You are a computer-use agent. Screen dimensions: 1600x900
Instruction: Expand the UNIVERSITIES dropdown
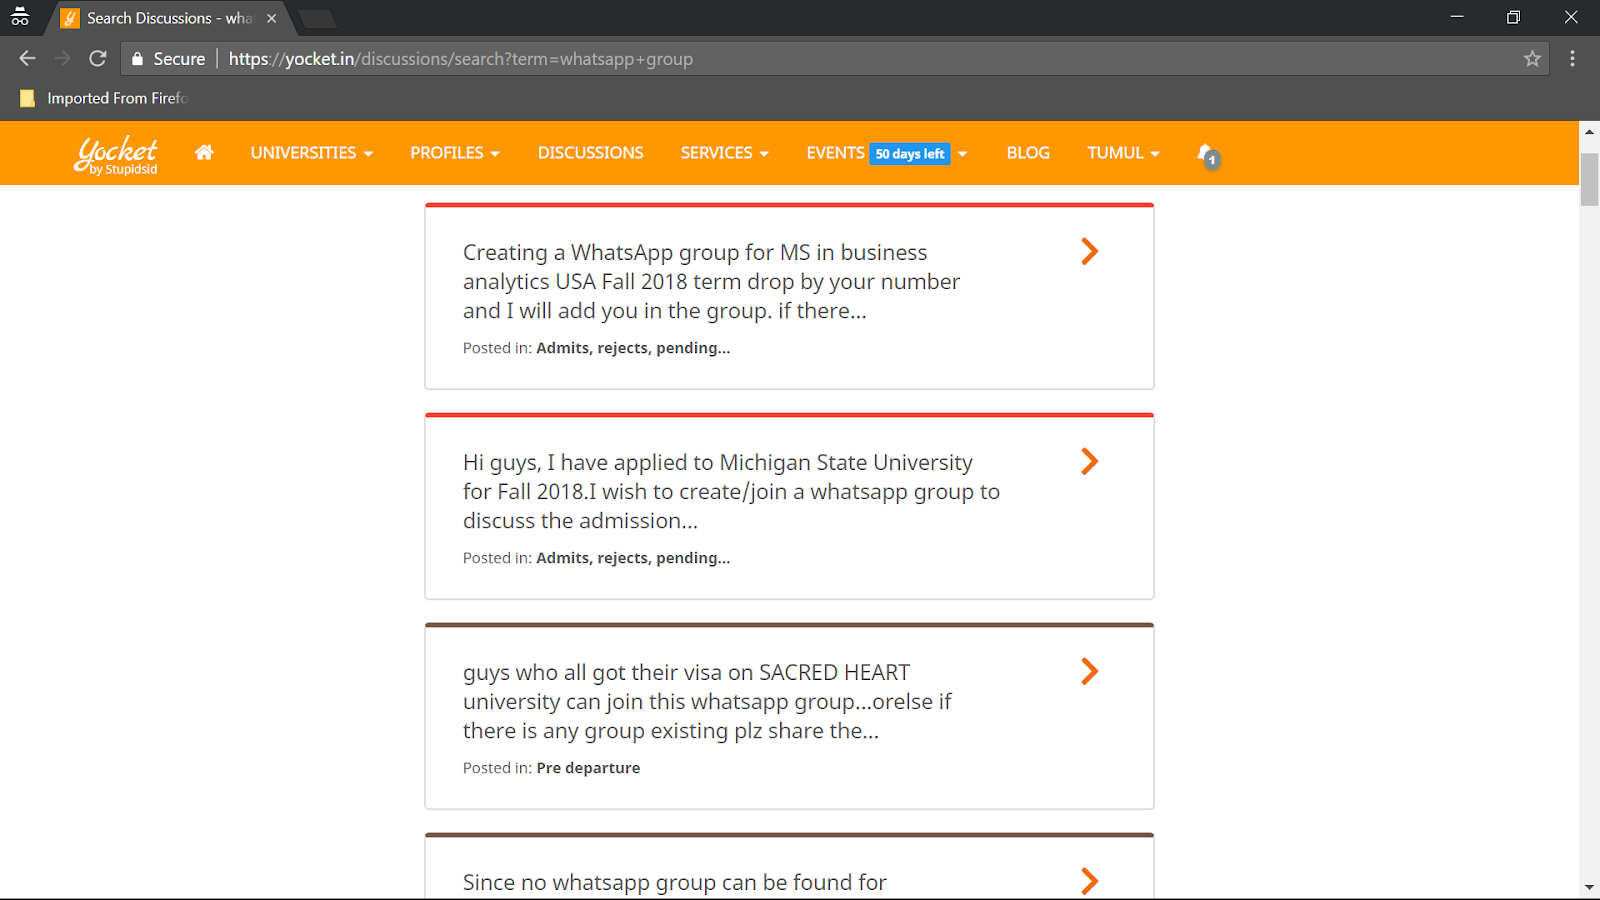pos(311,153)
